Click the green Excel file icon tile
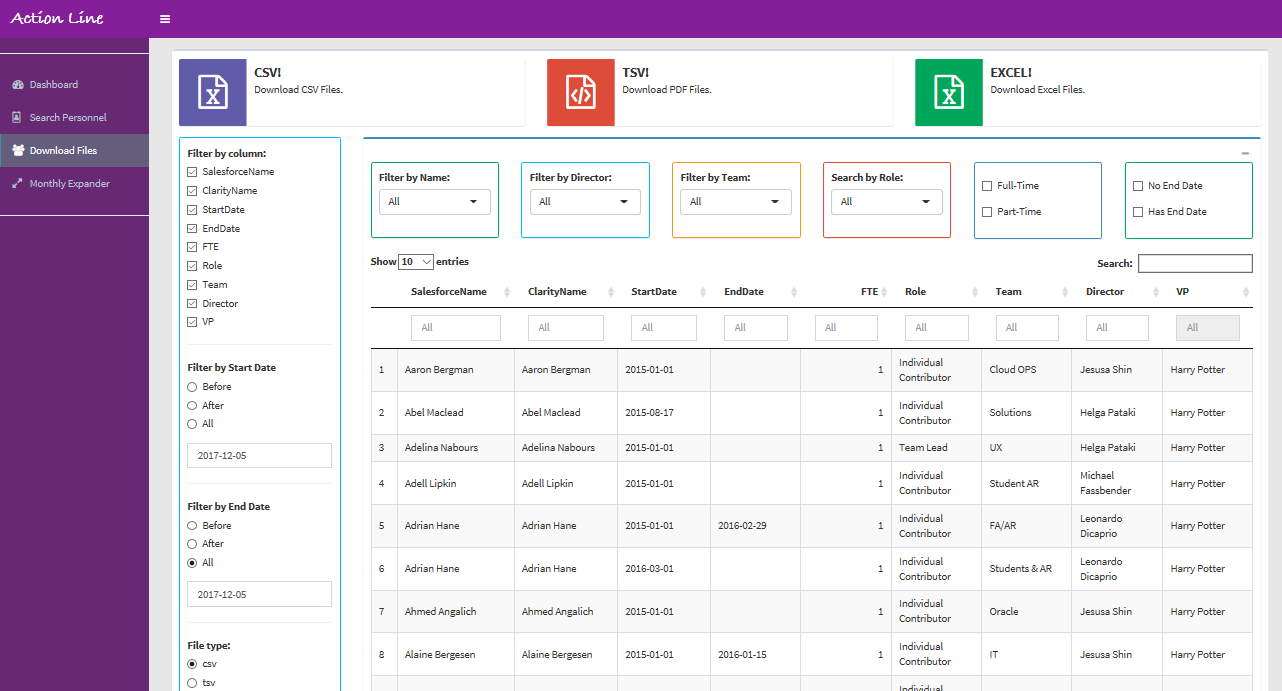The image size is (1282, 691). [x=949, y=92]
